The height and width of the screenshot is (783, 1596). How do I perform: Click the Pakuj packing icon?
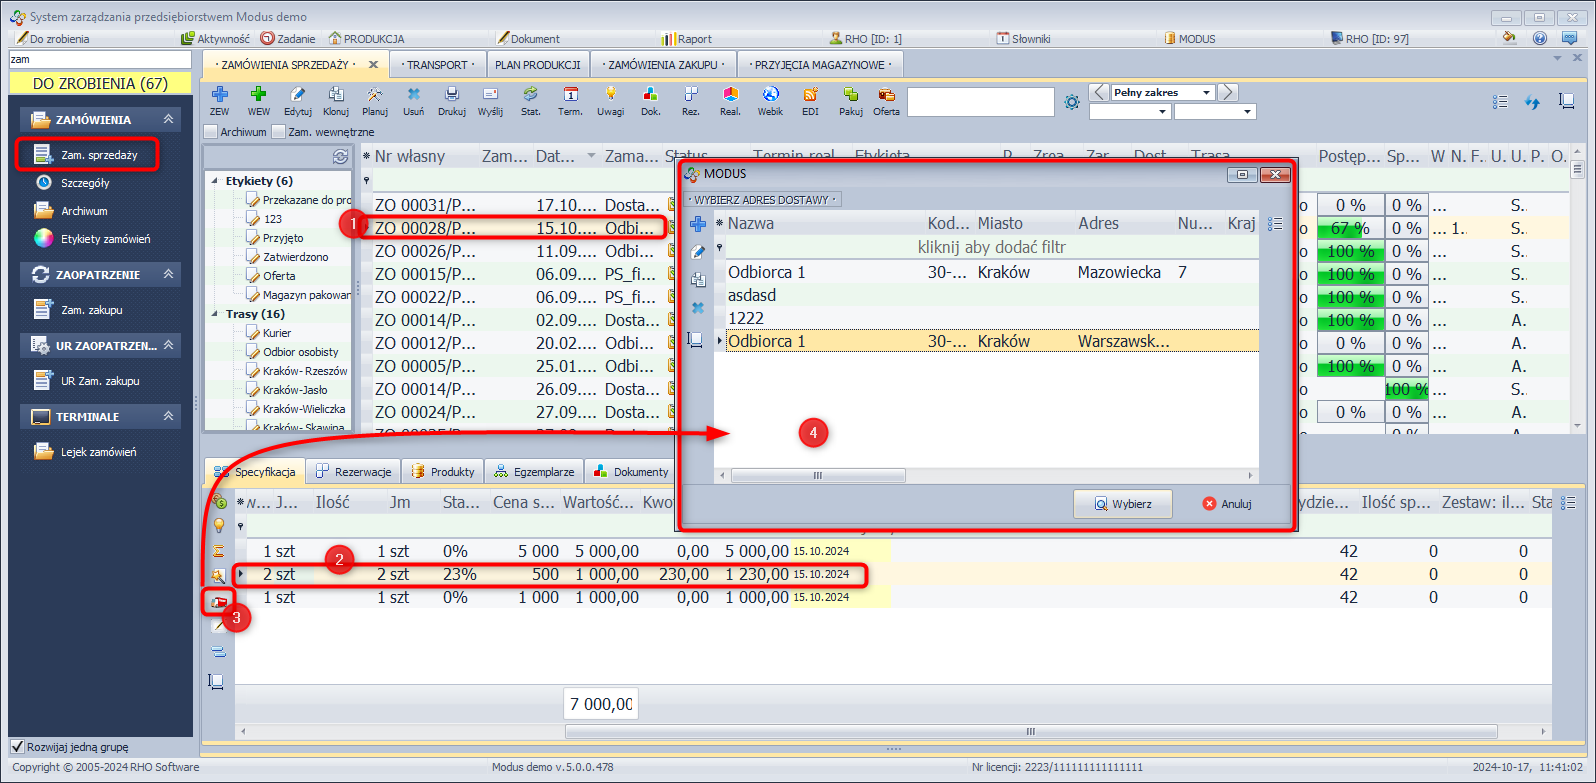coord(850,95)
